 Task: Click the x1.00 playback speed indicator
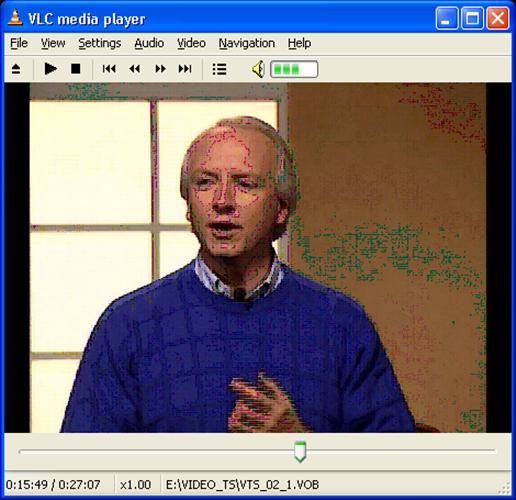coord(135,485)
